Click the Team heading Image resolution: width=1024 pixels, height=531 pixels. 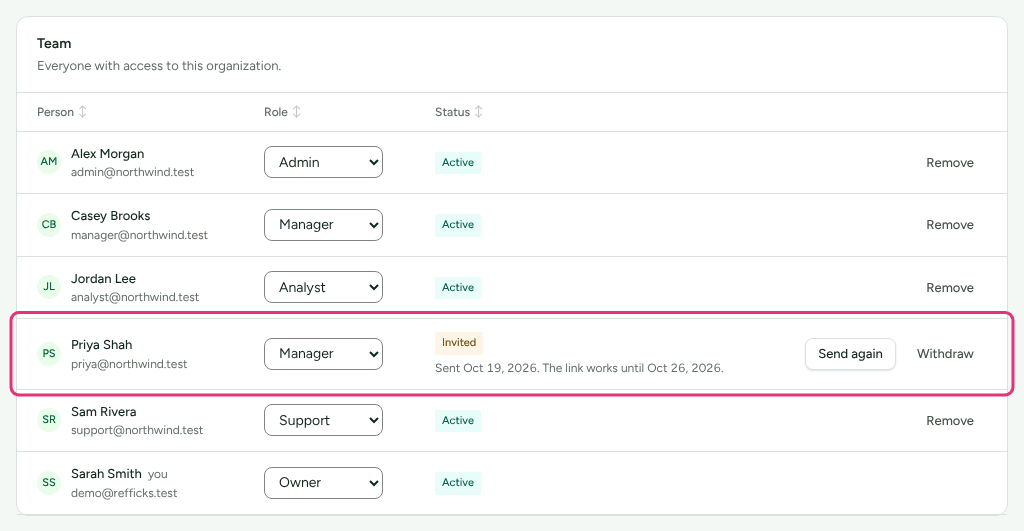tap(54, 44)
